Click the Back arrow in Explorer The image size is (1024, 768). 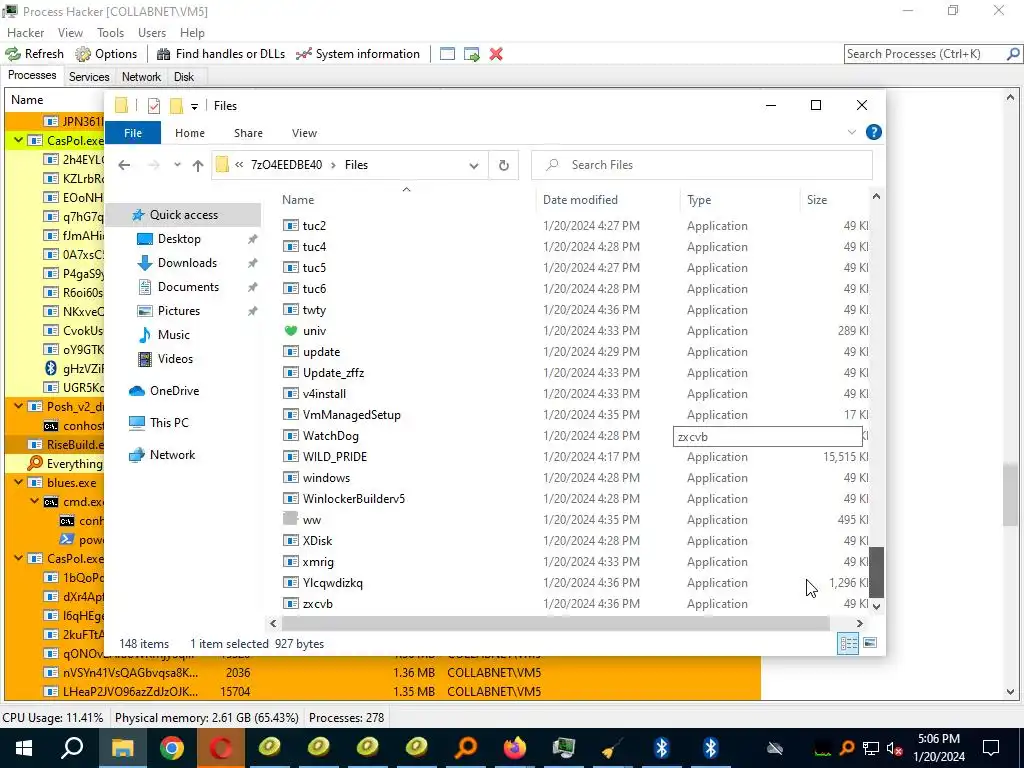point(124,165)
